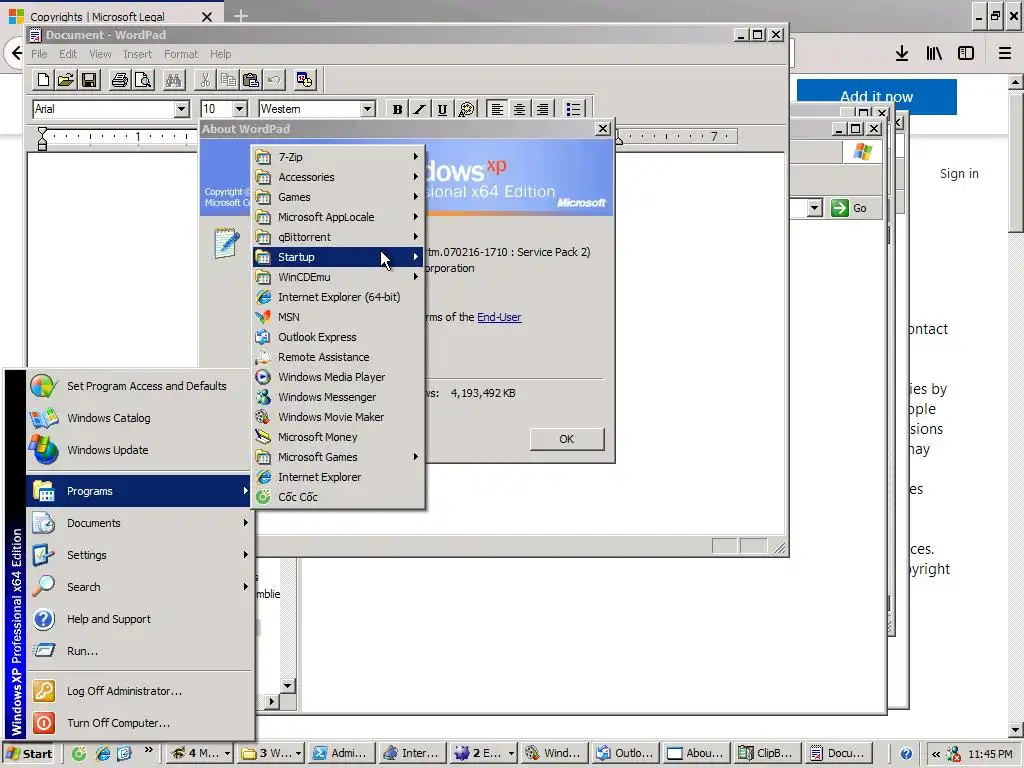Click the Add it now button
Image resolution: width=1024 pixels, height=768 pixels.
(x=876, y=97)
